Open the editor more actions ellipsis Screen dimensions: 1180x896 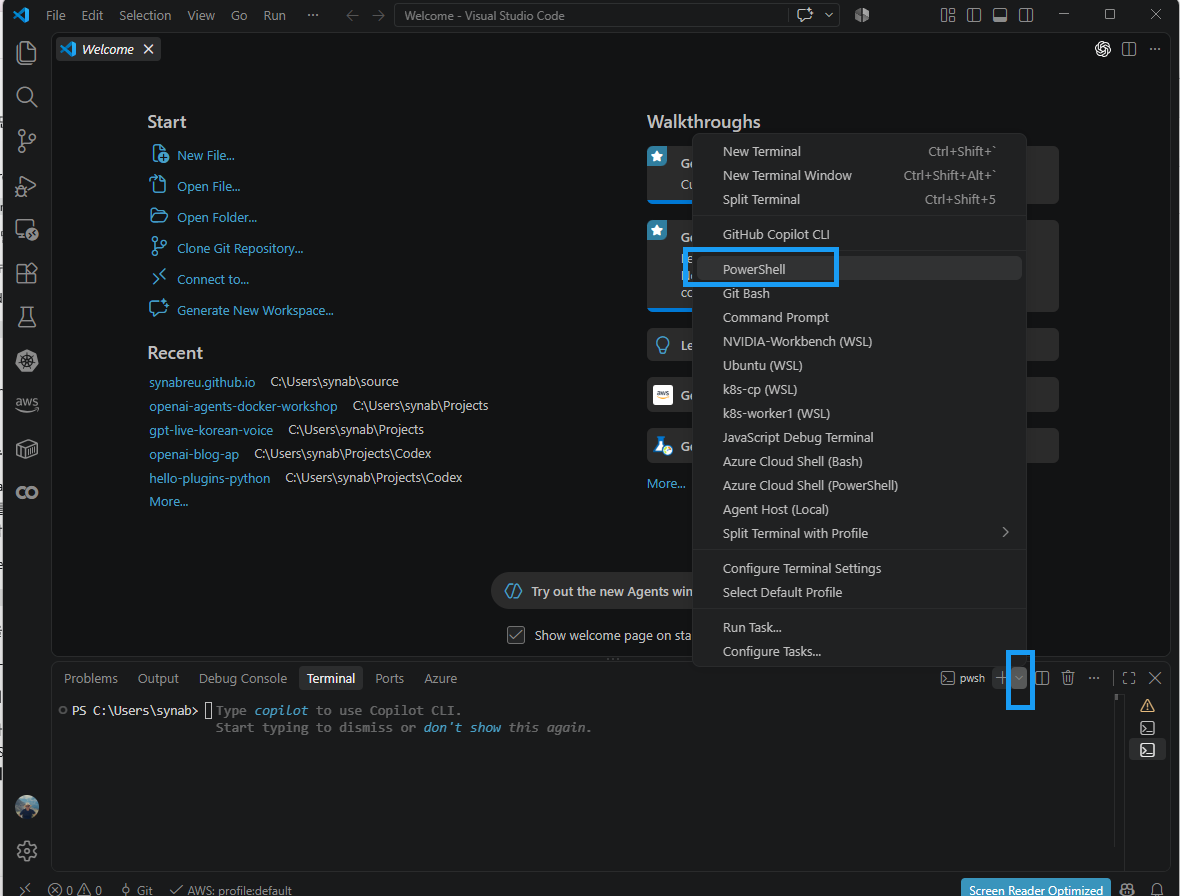click(1154, 49)
